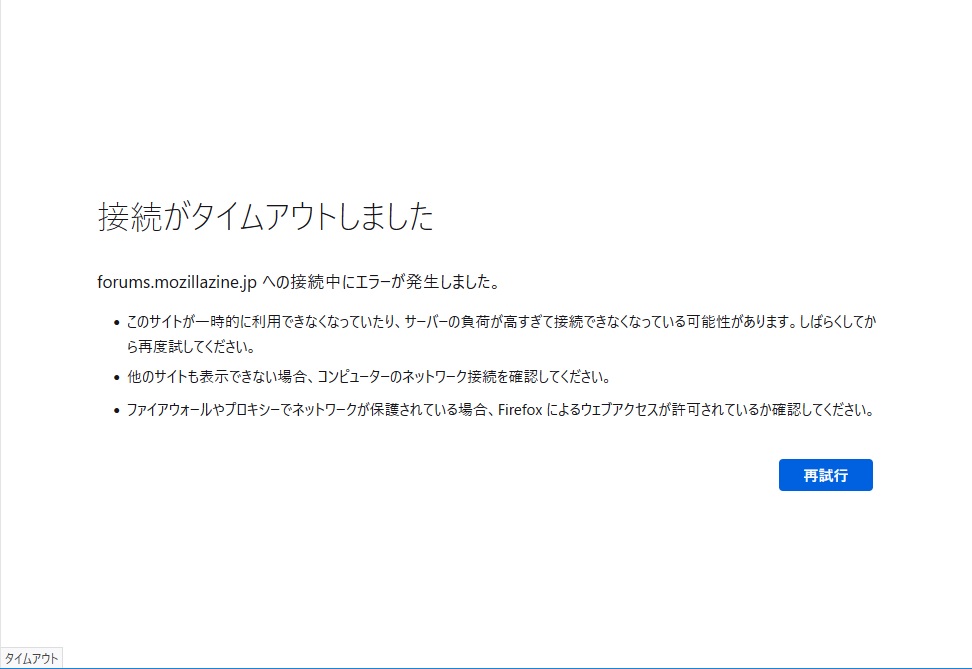Image resolution: width=972 pixels, height=669 pixels.
Task: Click the second bullet starting with 他のサイトも
Action: point(367,378)
